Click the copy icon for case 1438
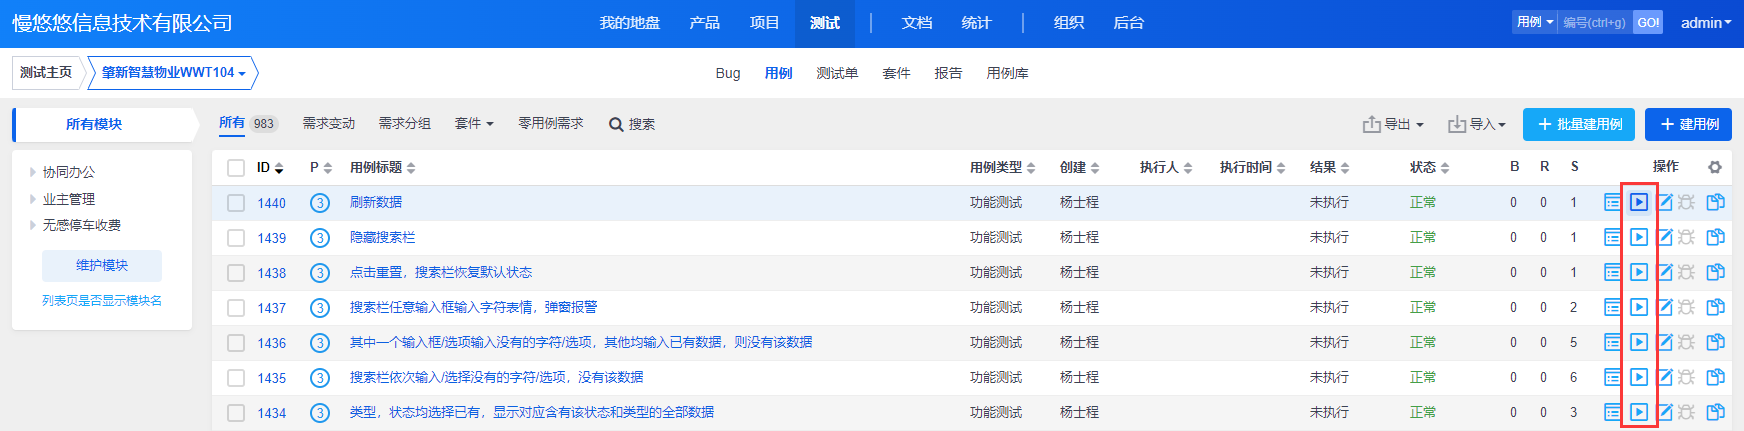The image size is (1744, 431). click(x=1715, y=272)
